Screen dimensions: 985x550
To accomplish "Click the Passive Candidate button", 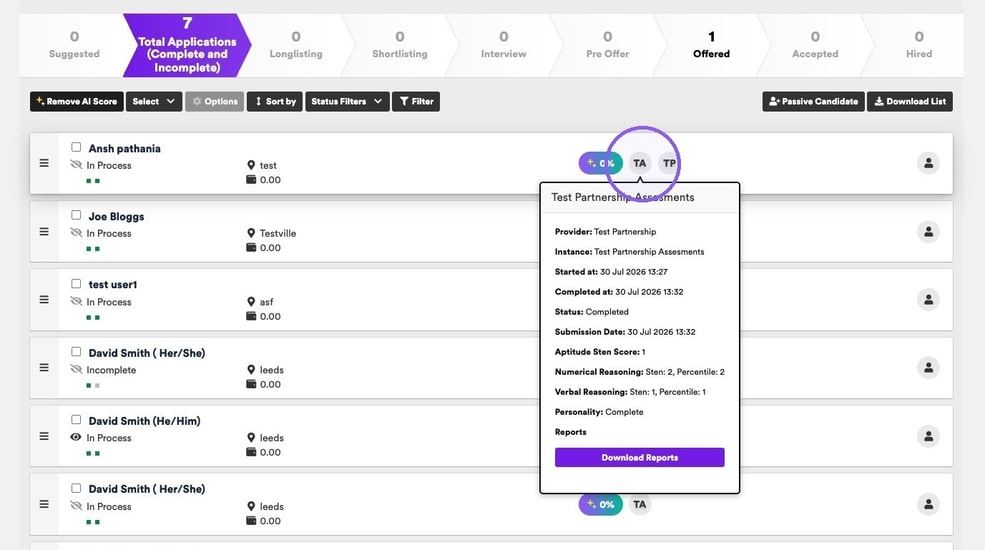I will (x=814, y=101).
